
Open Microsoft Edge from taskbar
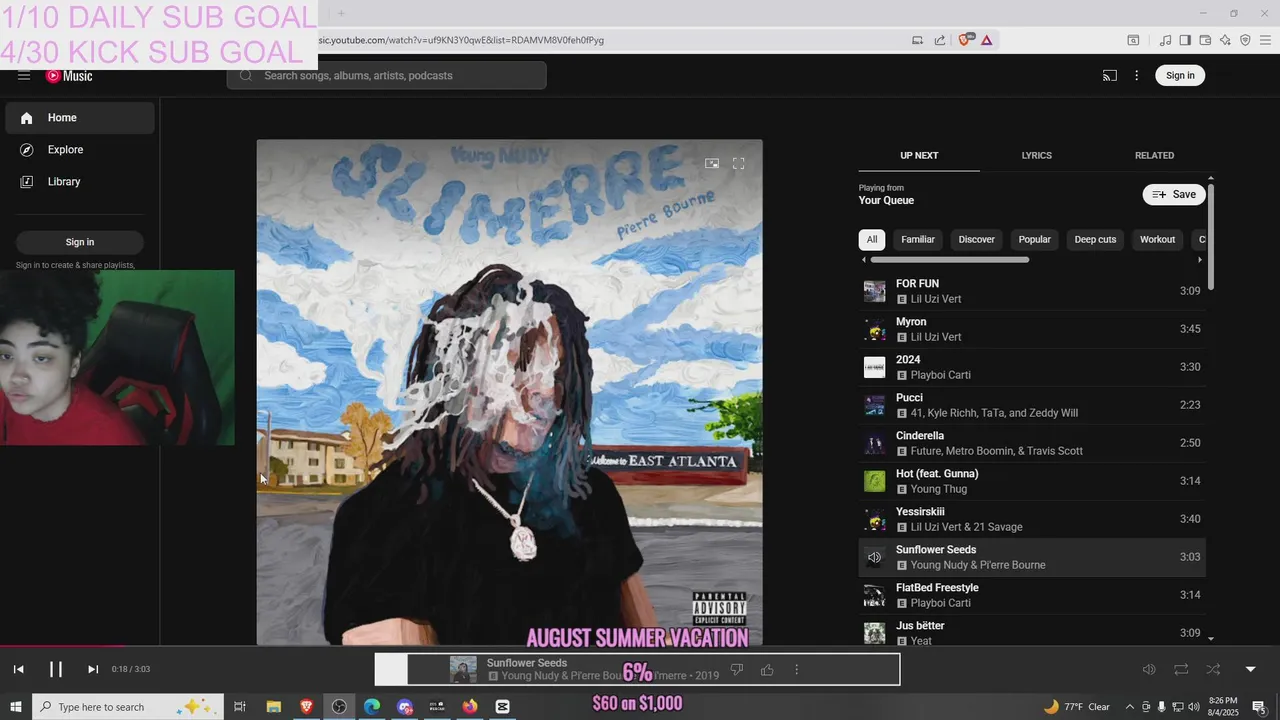point(372,707)
